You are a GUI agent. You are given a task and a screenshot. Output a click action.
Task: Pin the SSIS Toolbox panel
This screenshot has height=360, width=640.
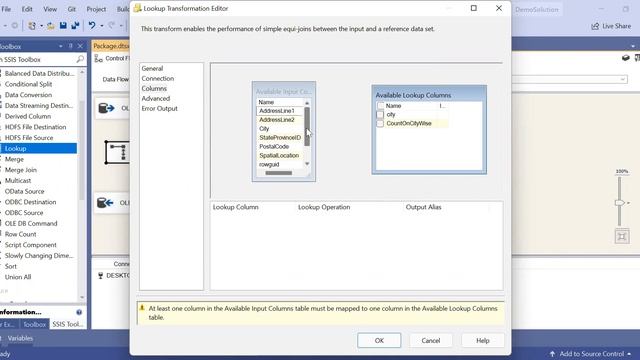[x=71, y=47]
